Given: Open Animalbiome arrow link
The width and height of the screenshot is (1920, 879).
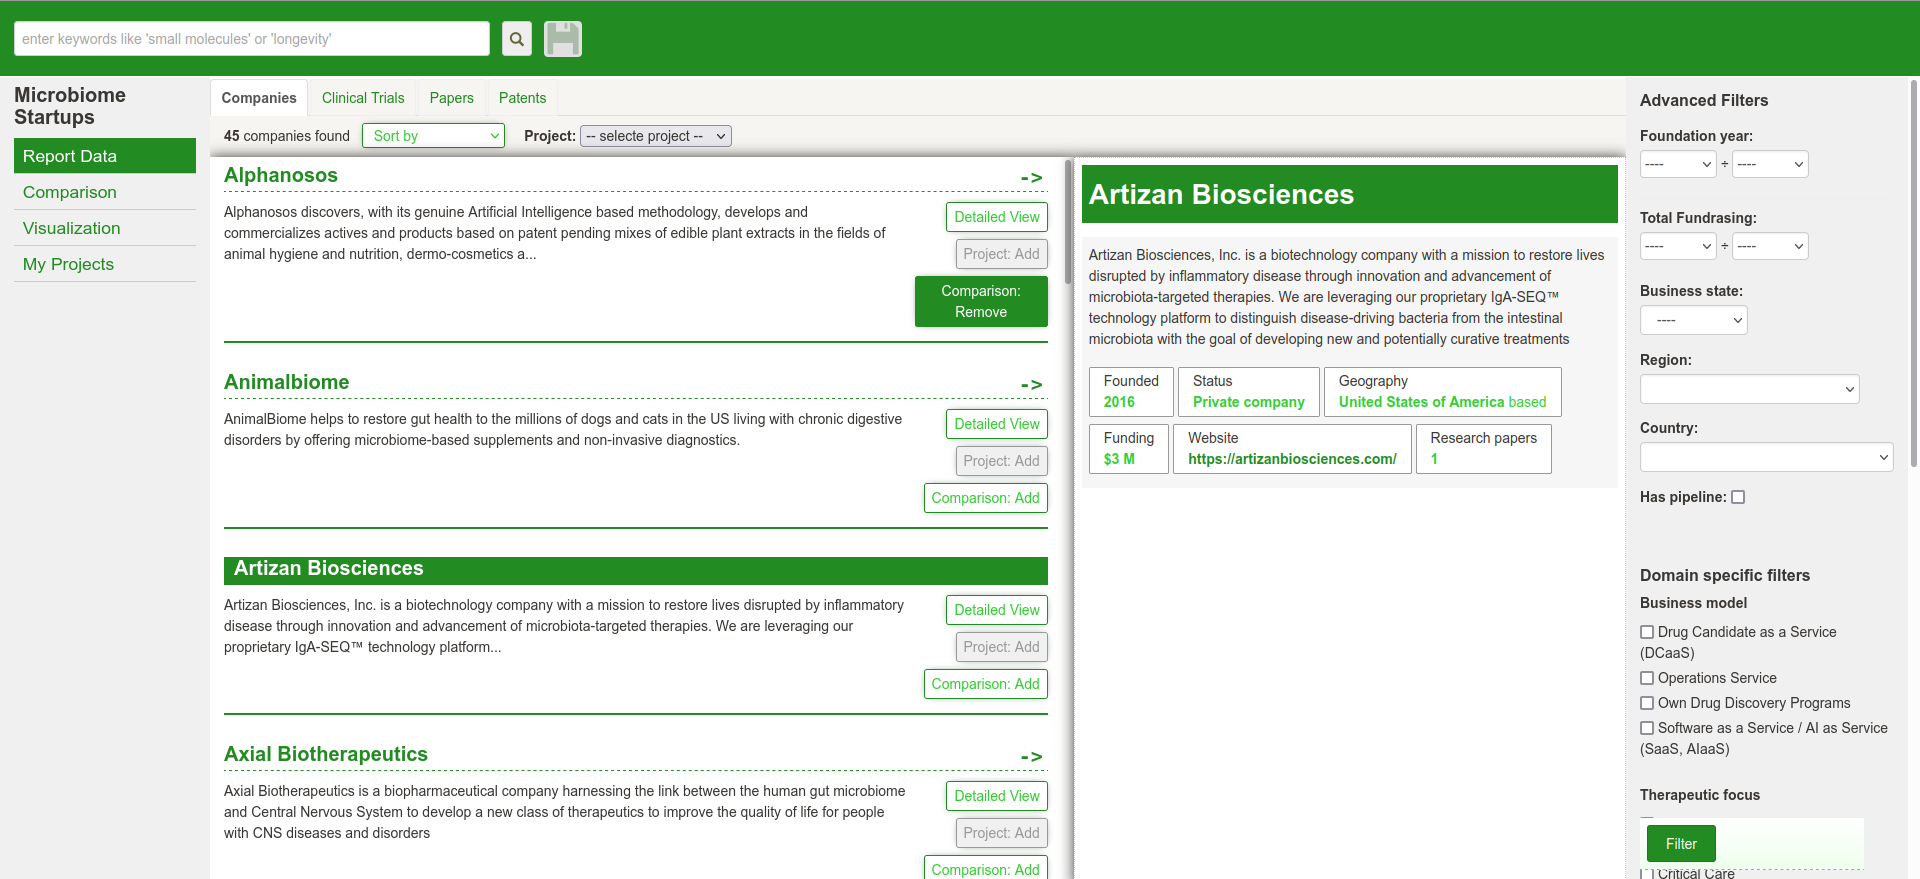Looking at the screenshot, I should click(1031, 384).
